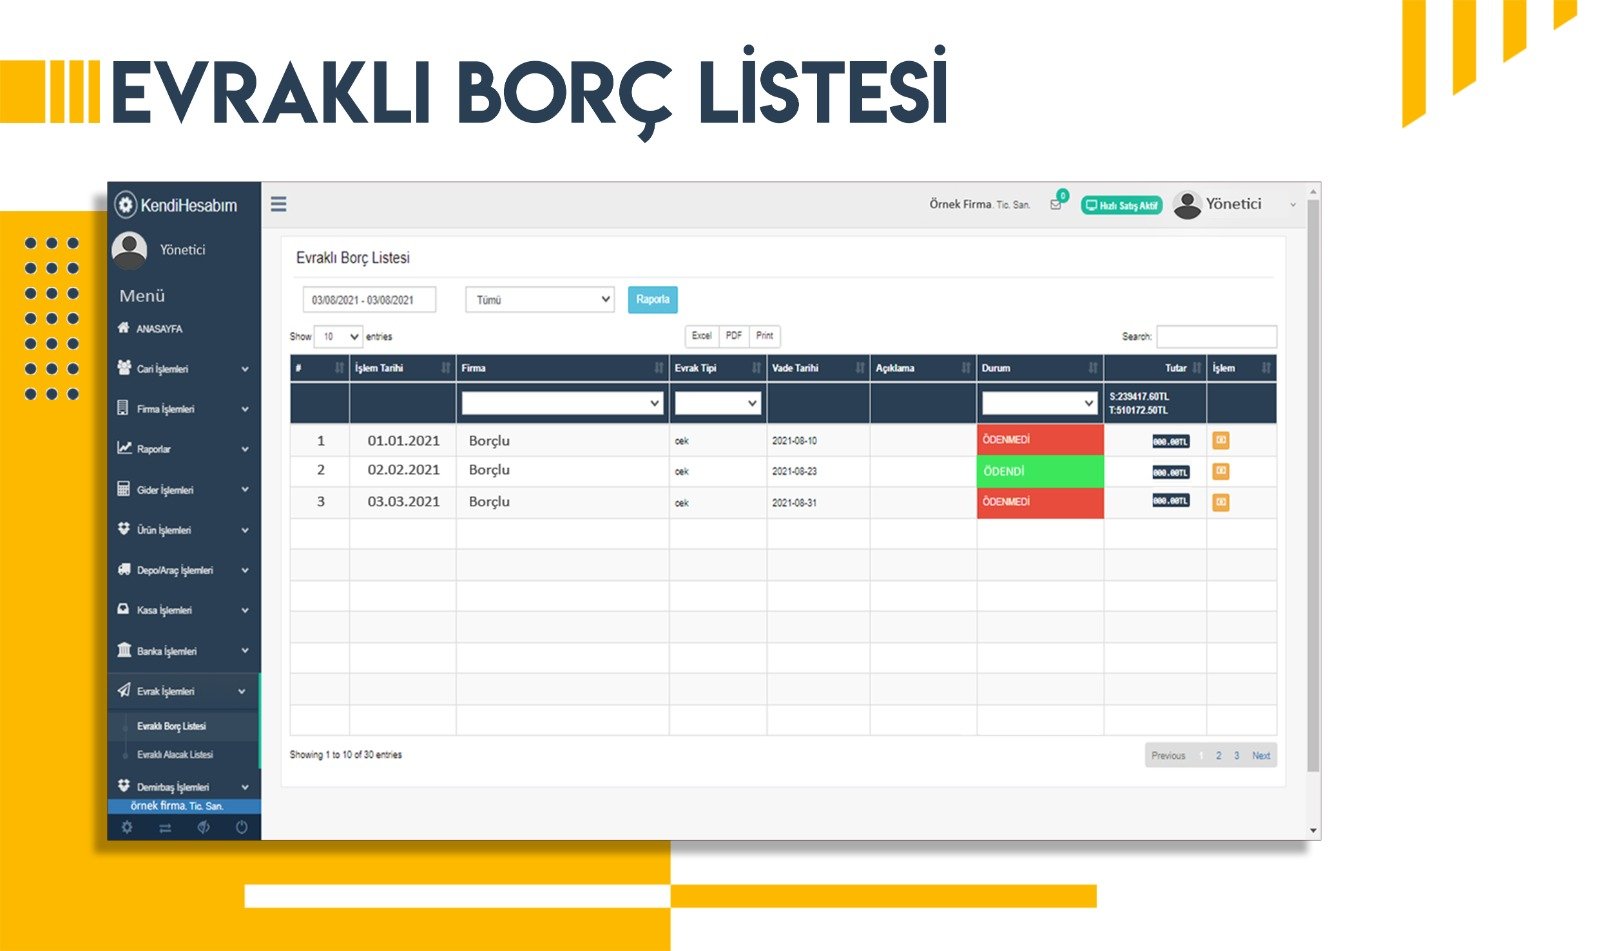1600x951 pixels.
Task: Toggle the Hızlı Satış Aktif badge
Action: [1121, 205]
